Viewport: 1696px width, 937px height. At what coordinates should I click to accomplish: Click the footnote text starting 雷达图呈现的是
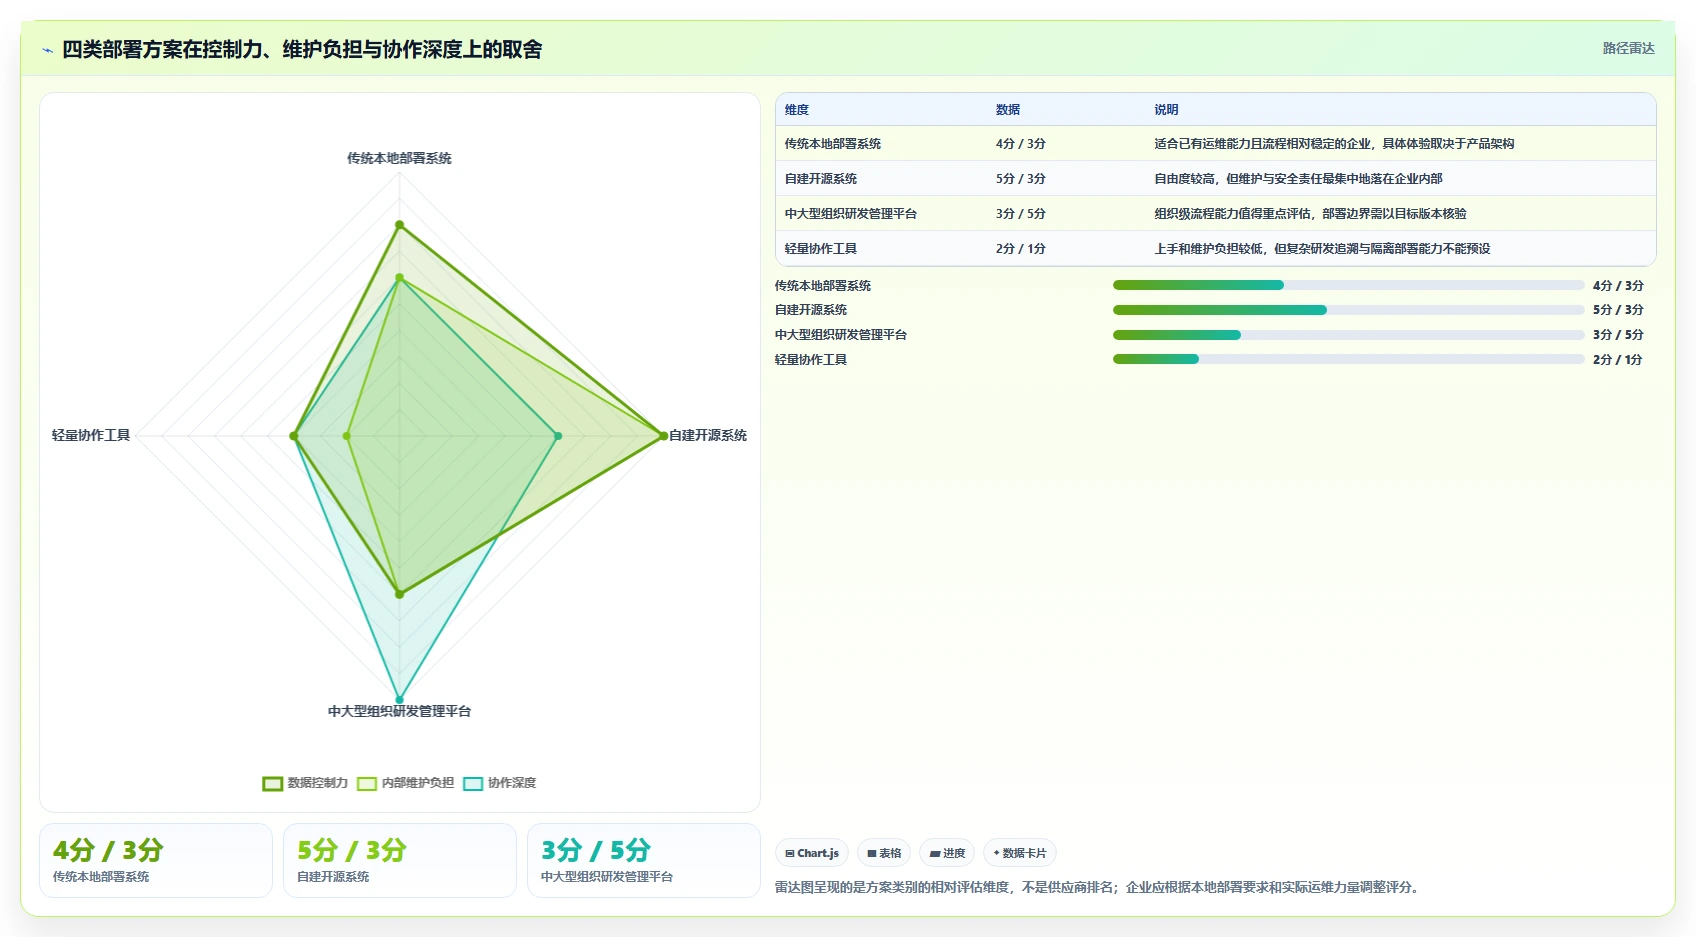click(1099, 887)
